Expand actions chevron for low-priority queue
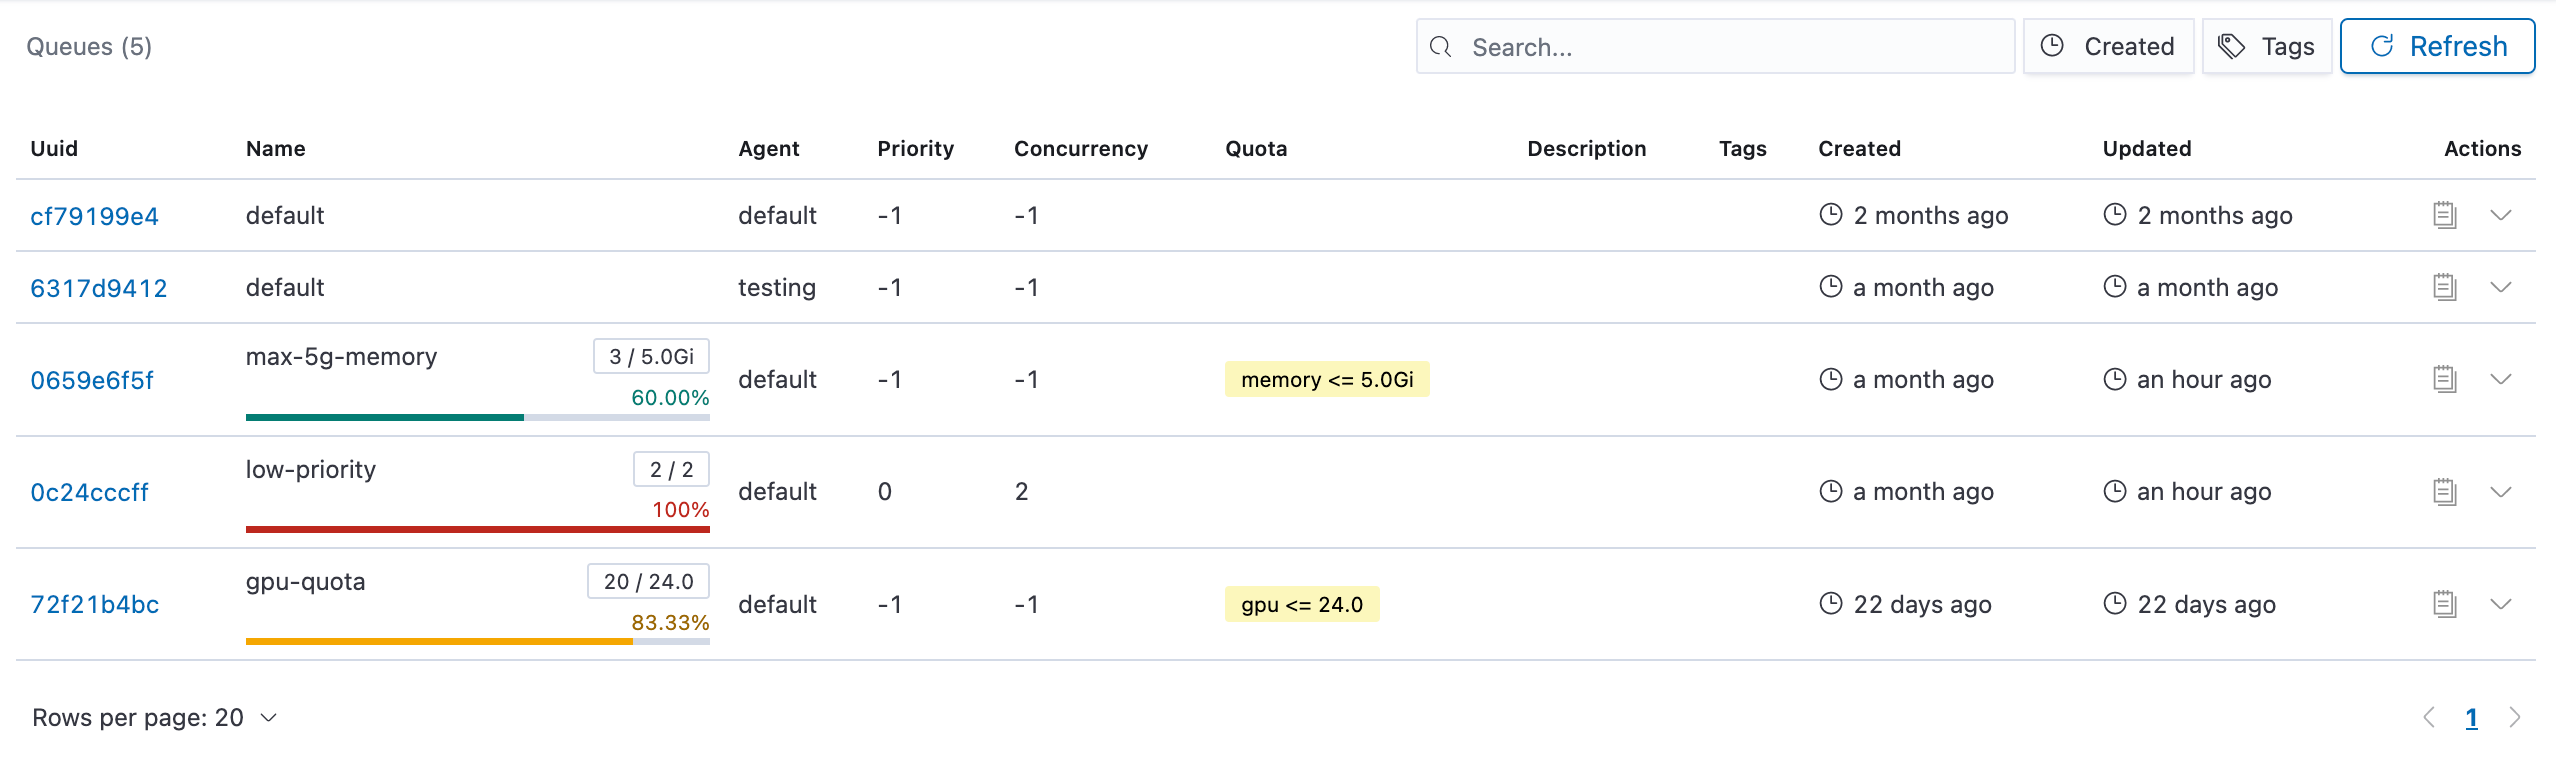Image resolution: width=2556 pixels, height=776 pixels. (x=2501, y=491)
